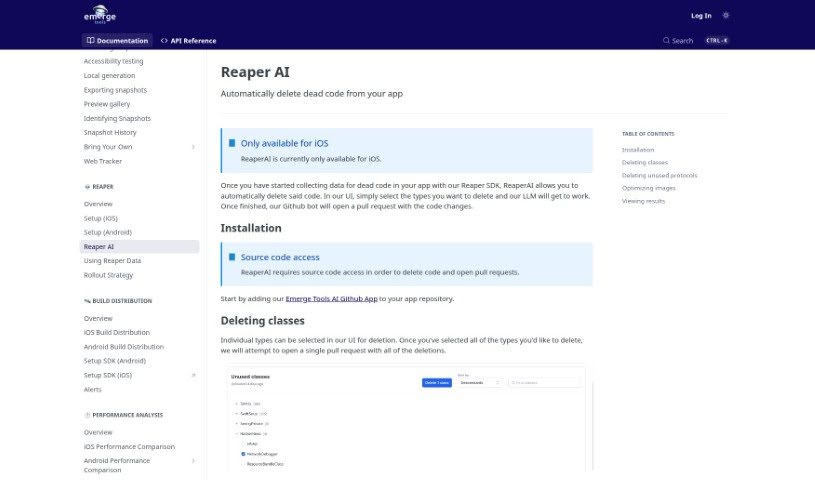Open the external Setup SDK (iOS) arrow
The image size is (815, 480).
pyautogui.click(x=193, y=375)
